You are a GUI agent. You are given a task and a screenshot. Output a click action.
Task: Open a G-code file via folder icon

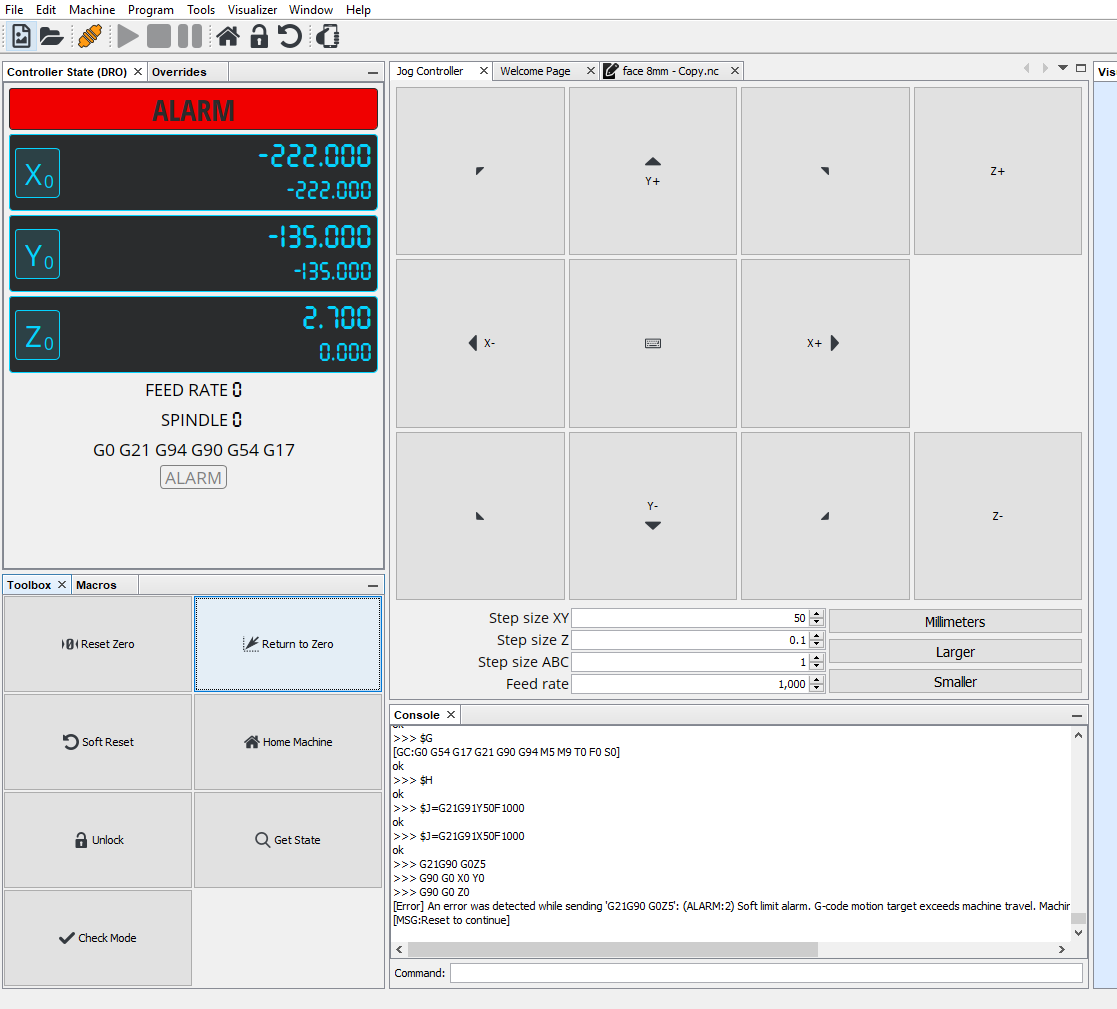pyautogui.click(x=53, y=36)
